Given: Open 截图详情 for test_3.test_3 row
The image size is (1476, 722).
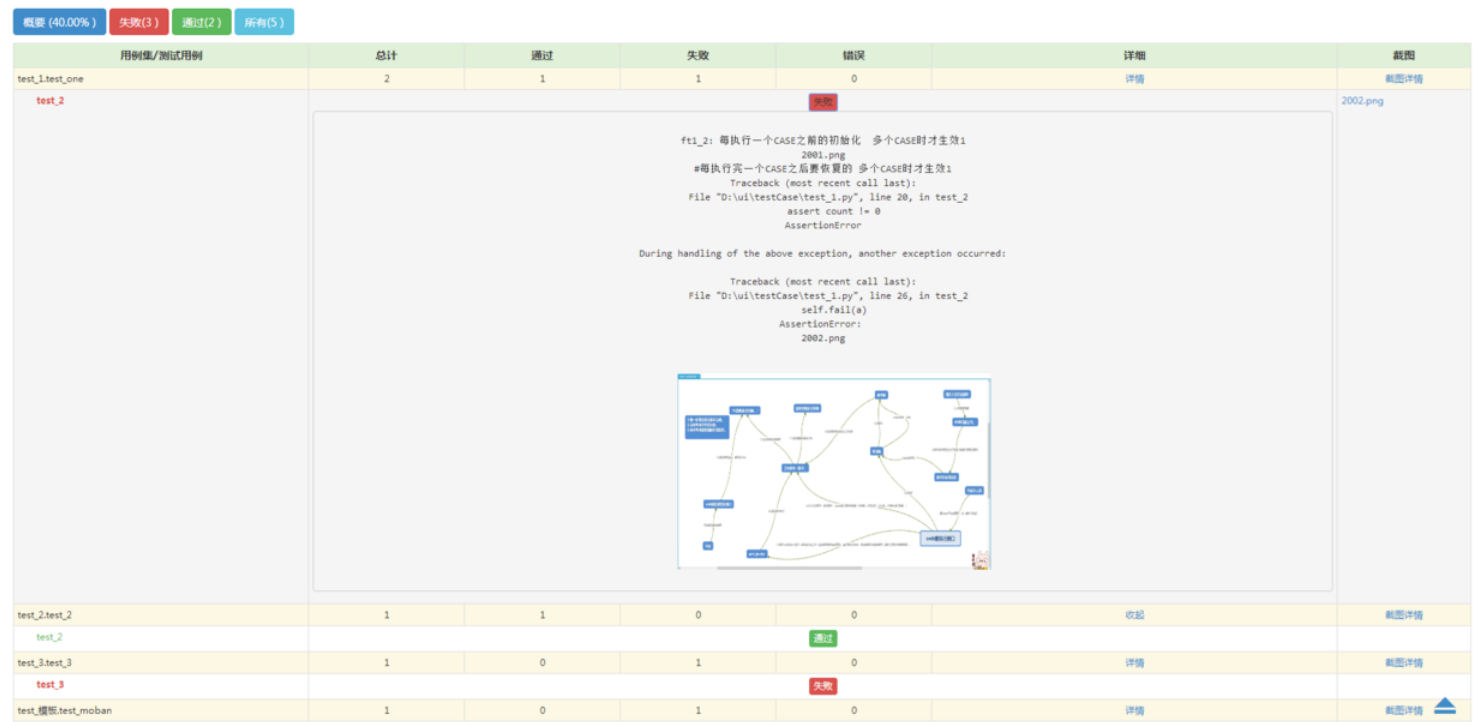Looking at the screenshot, I should pyautogui.click(x=1403, y=663).
